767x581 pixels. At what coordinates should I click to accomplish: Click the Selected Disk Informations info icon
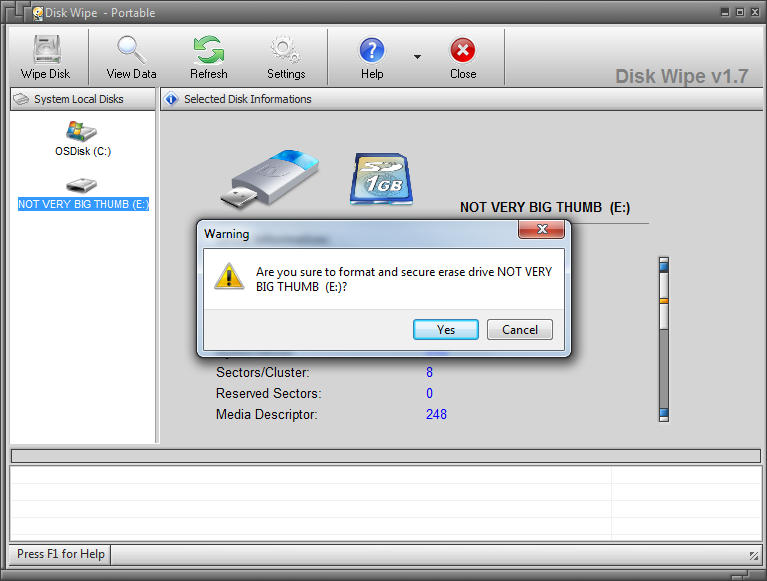pyautogui.click(x=171, y=99)
